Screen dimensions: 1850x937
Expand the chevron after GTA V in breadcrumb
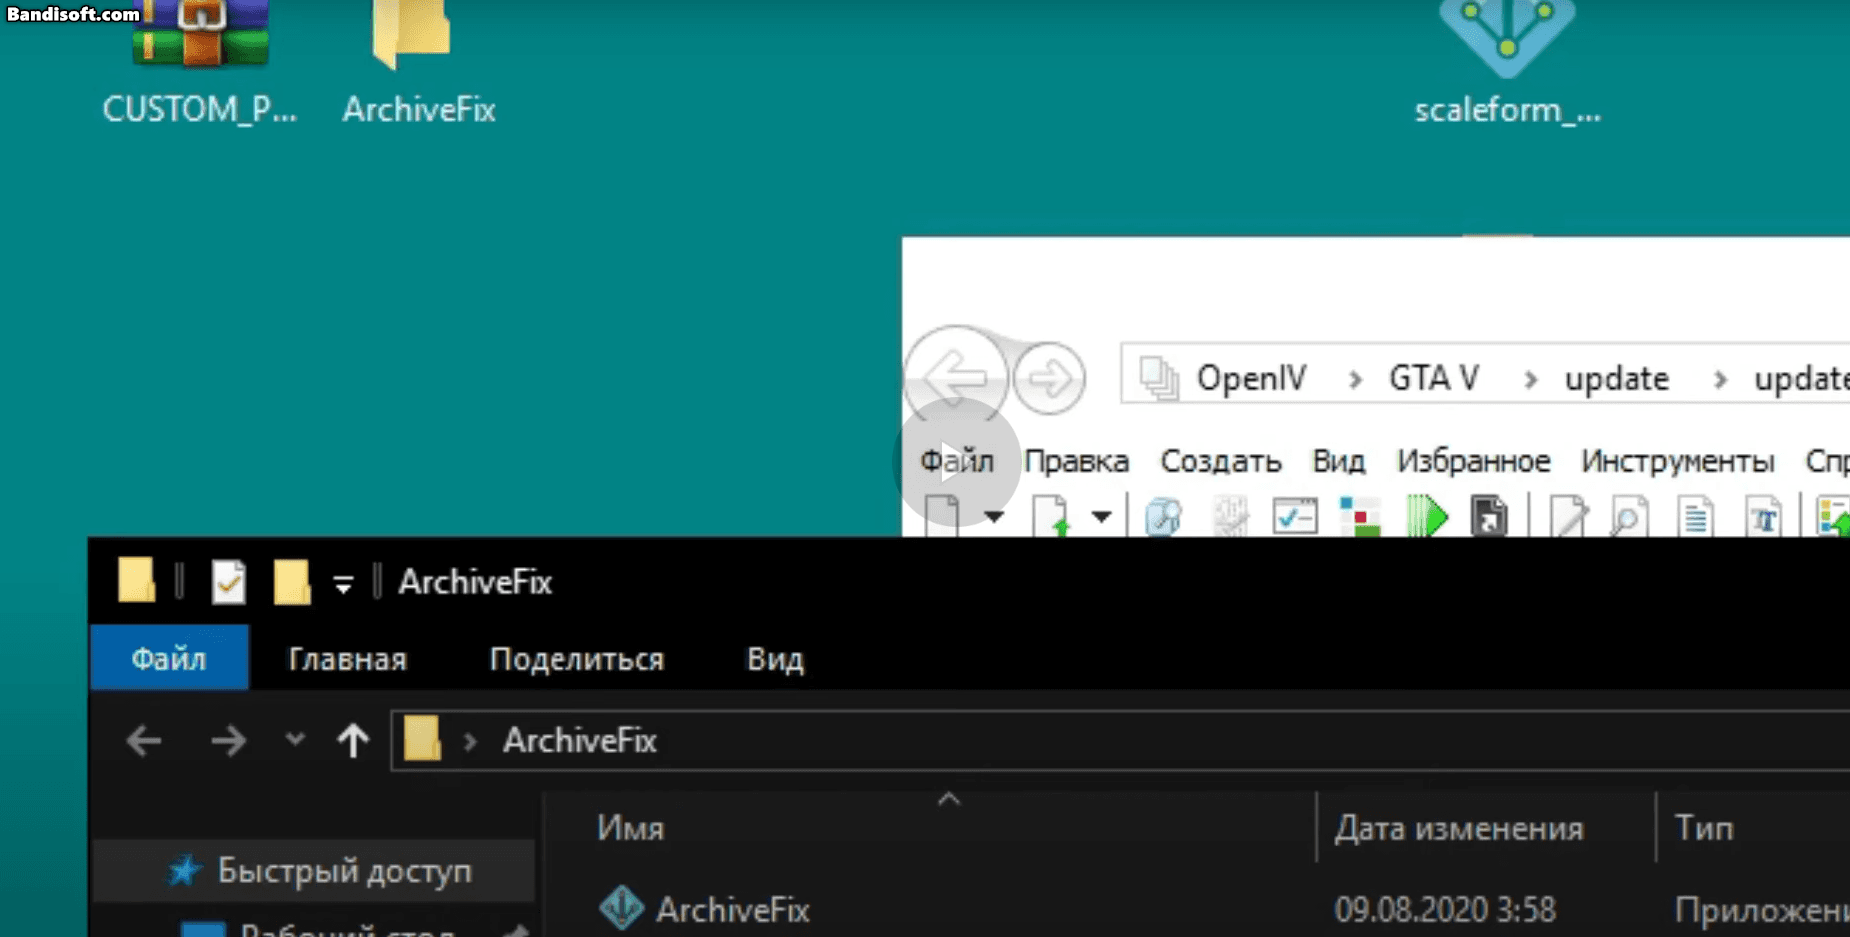click(x=1530, y=379)
